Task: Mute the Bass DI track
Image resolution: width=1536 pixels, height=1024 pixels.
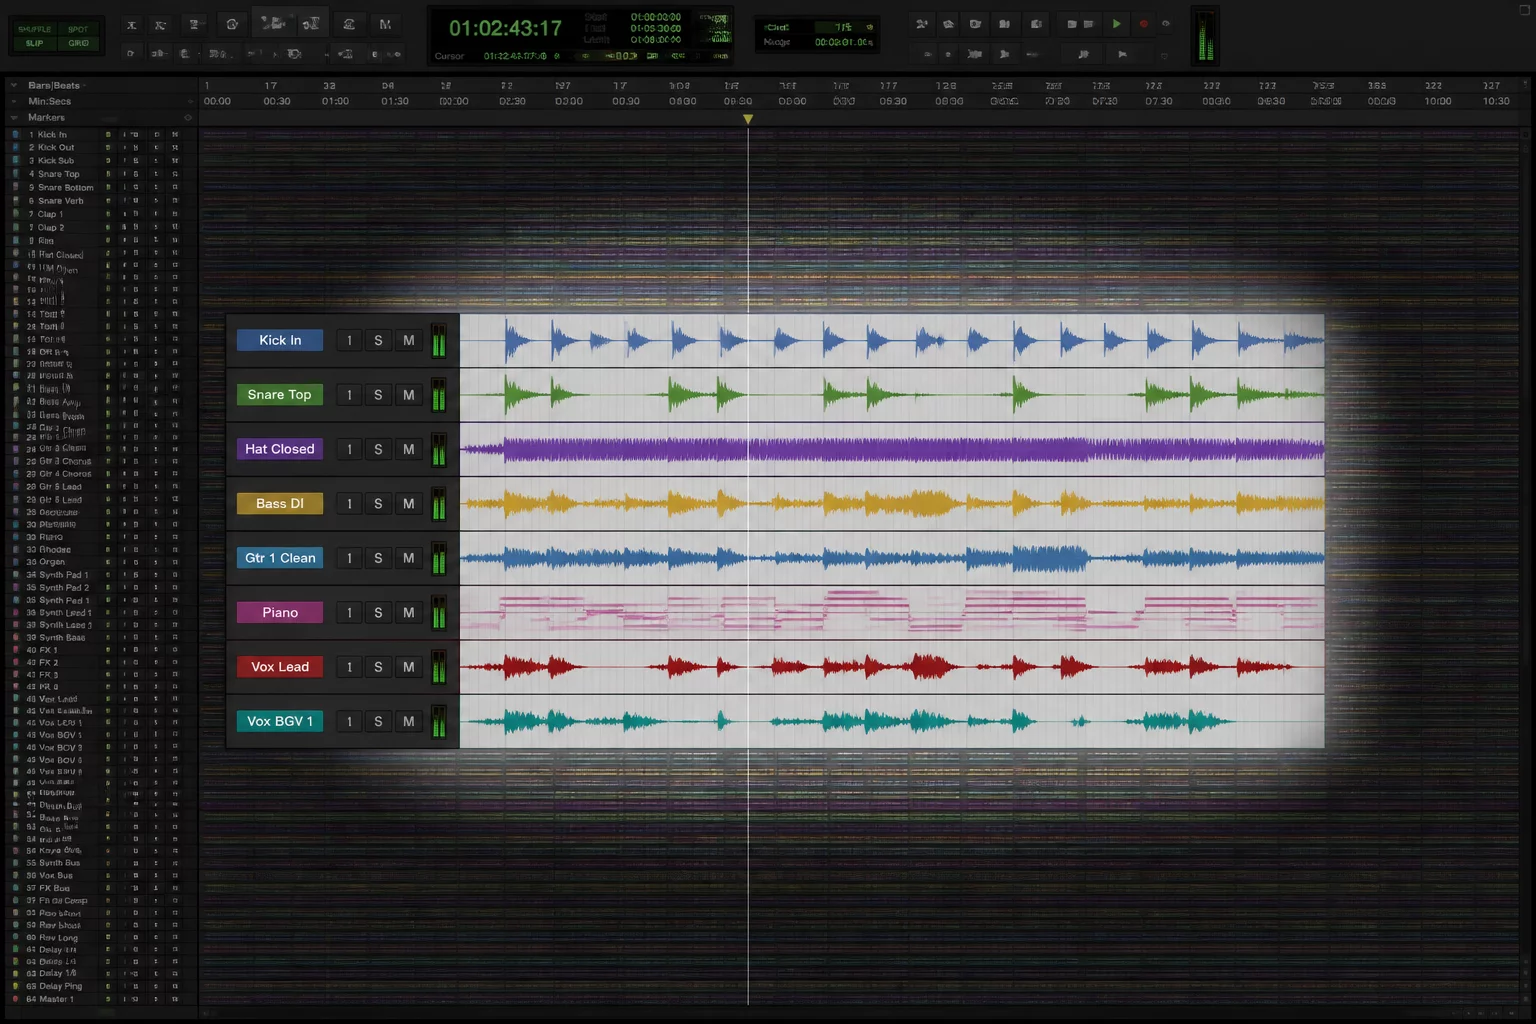Action: pyautogui.click(x=408, y=504)
